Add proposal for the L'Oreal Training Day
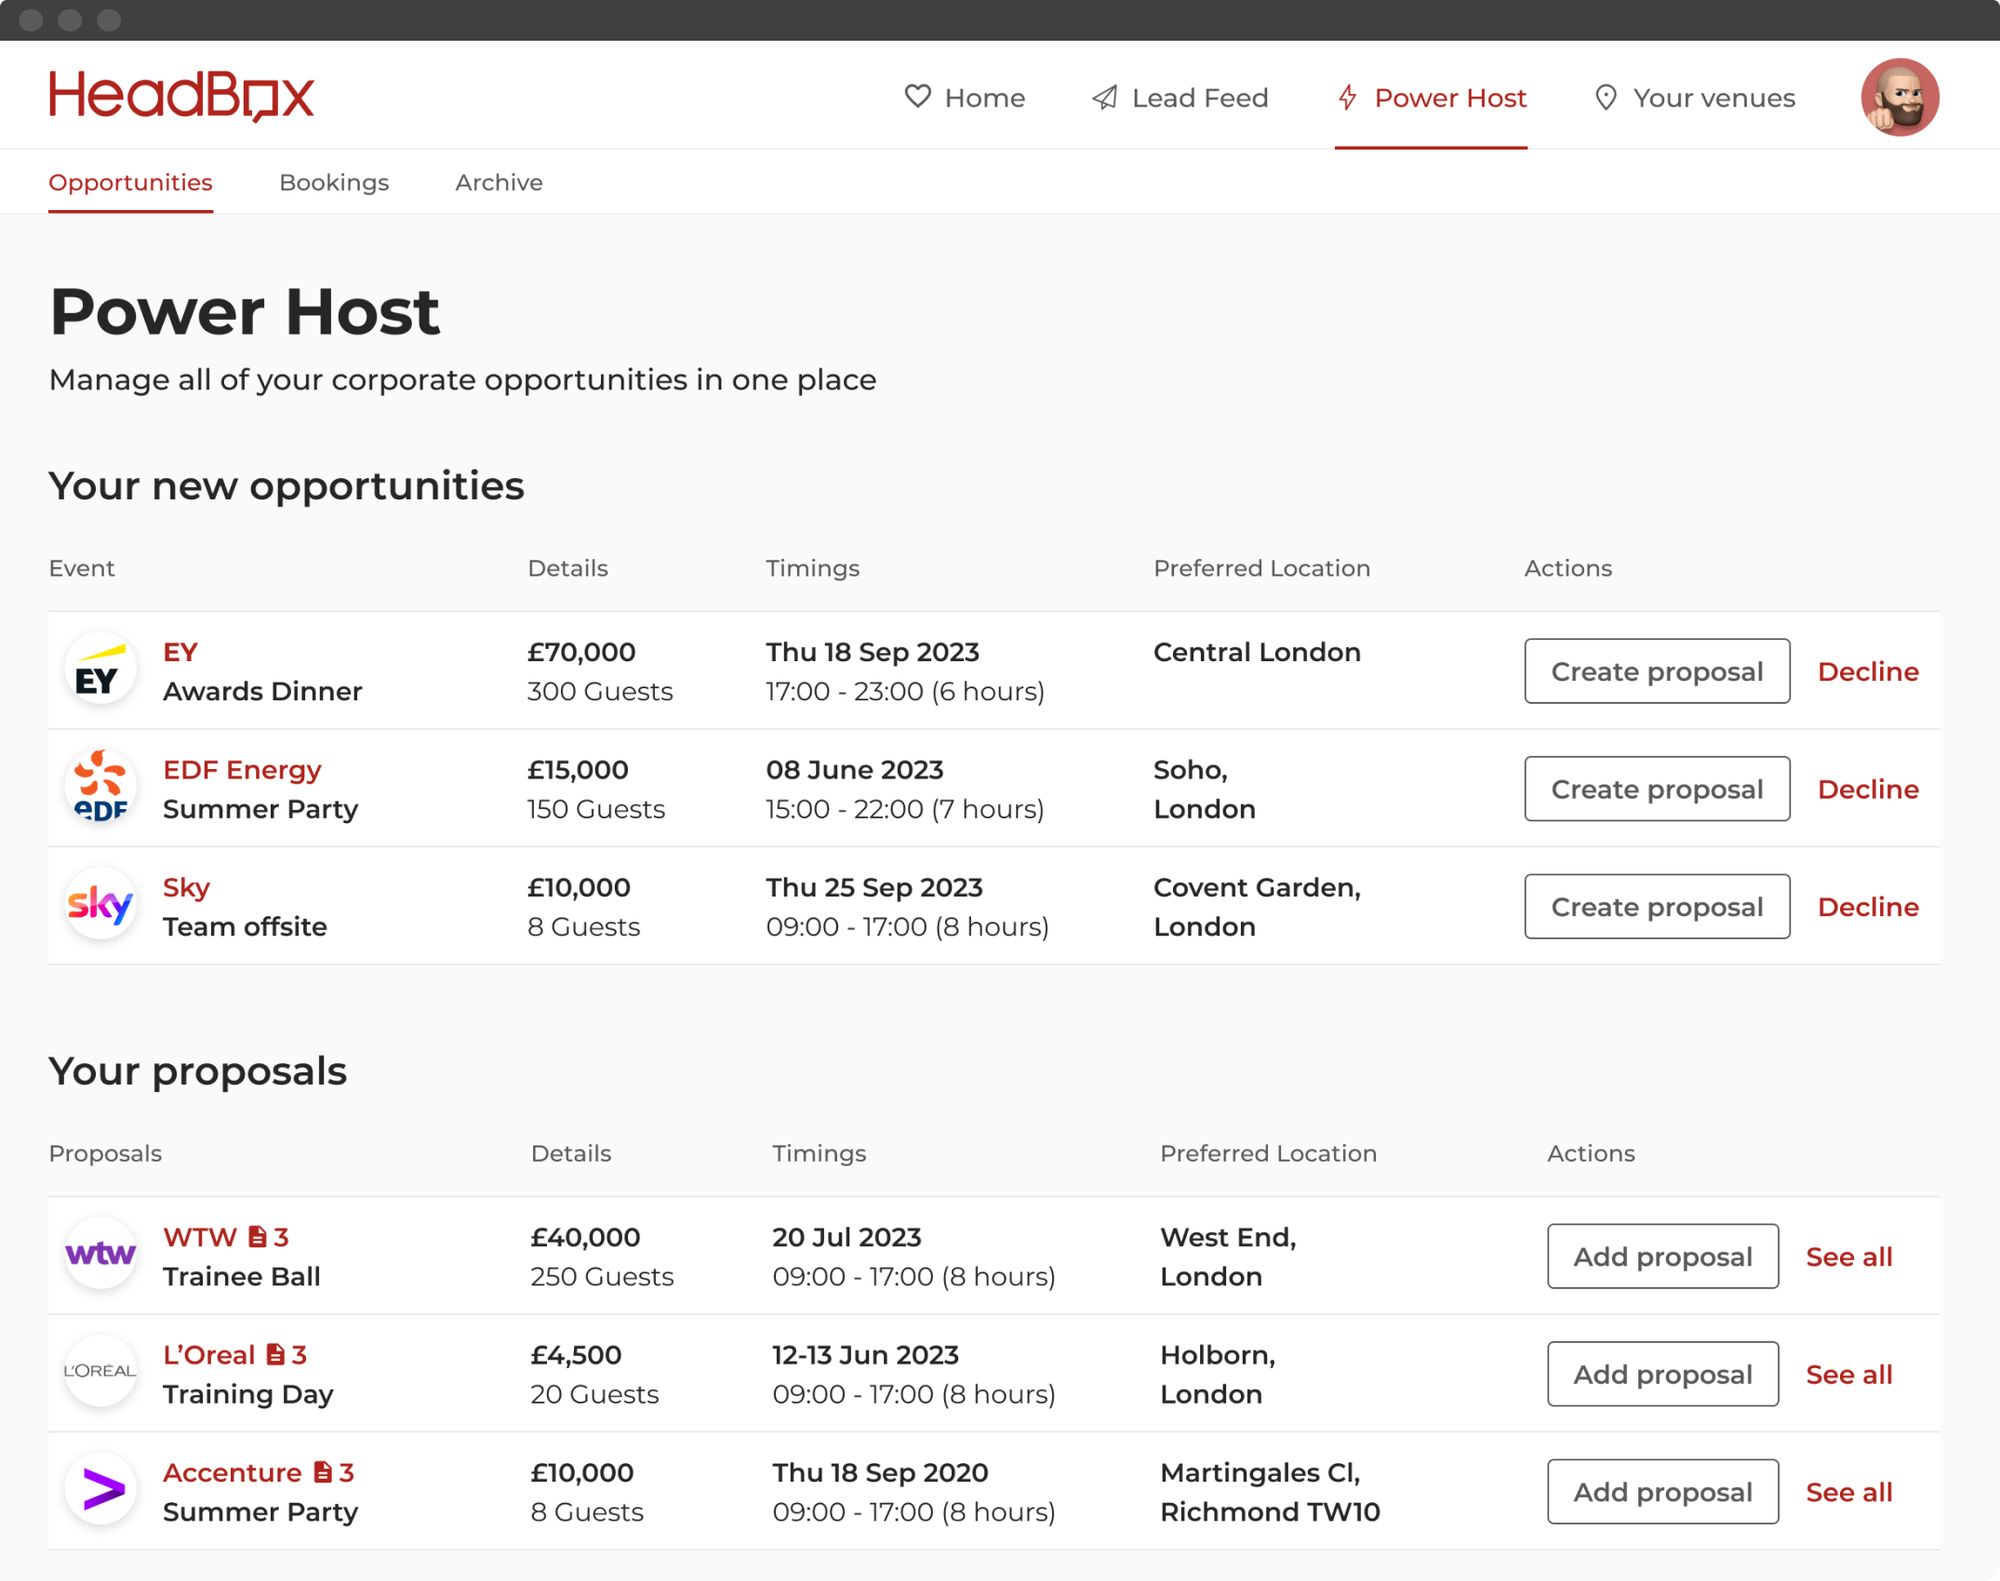Image resolution: width=2000 pixels, height=1581 pixels. (1662, 1374)
